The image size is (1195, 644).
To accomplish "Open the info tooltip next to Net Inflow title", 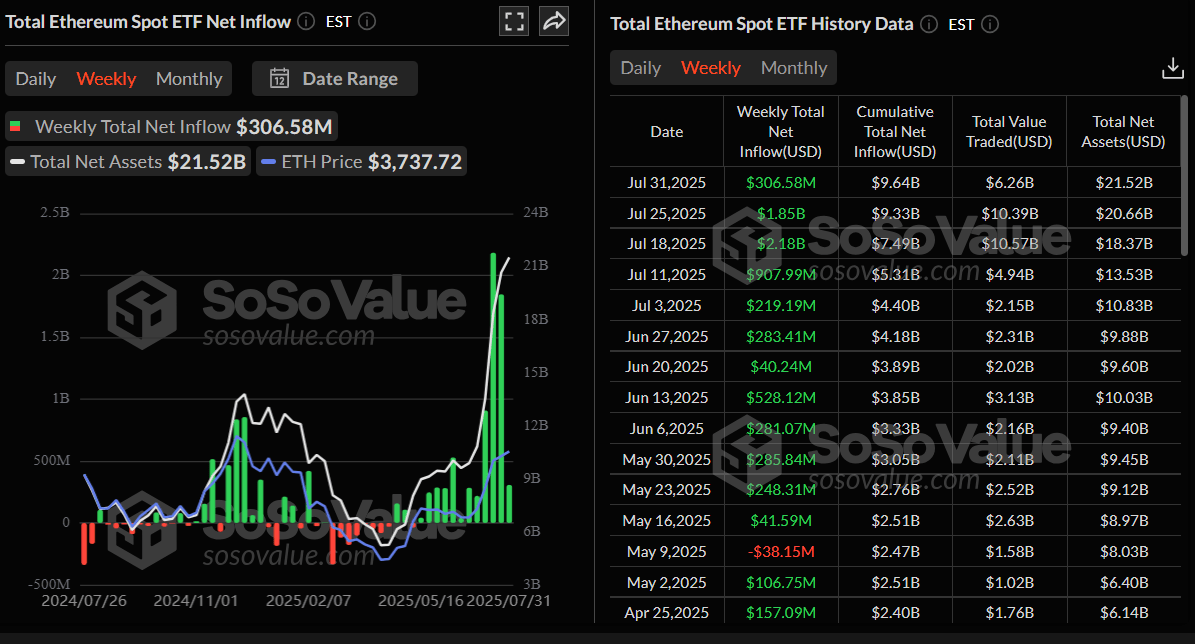I will tap(304, 20).
